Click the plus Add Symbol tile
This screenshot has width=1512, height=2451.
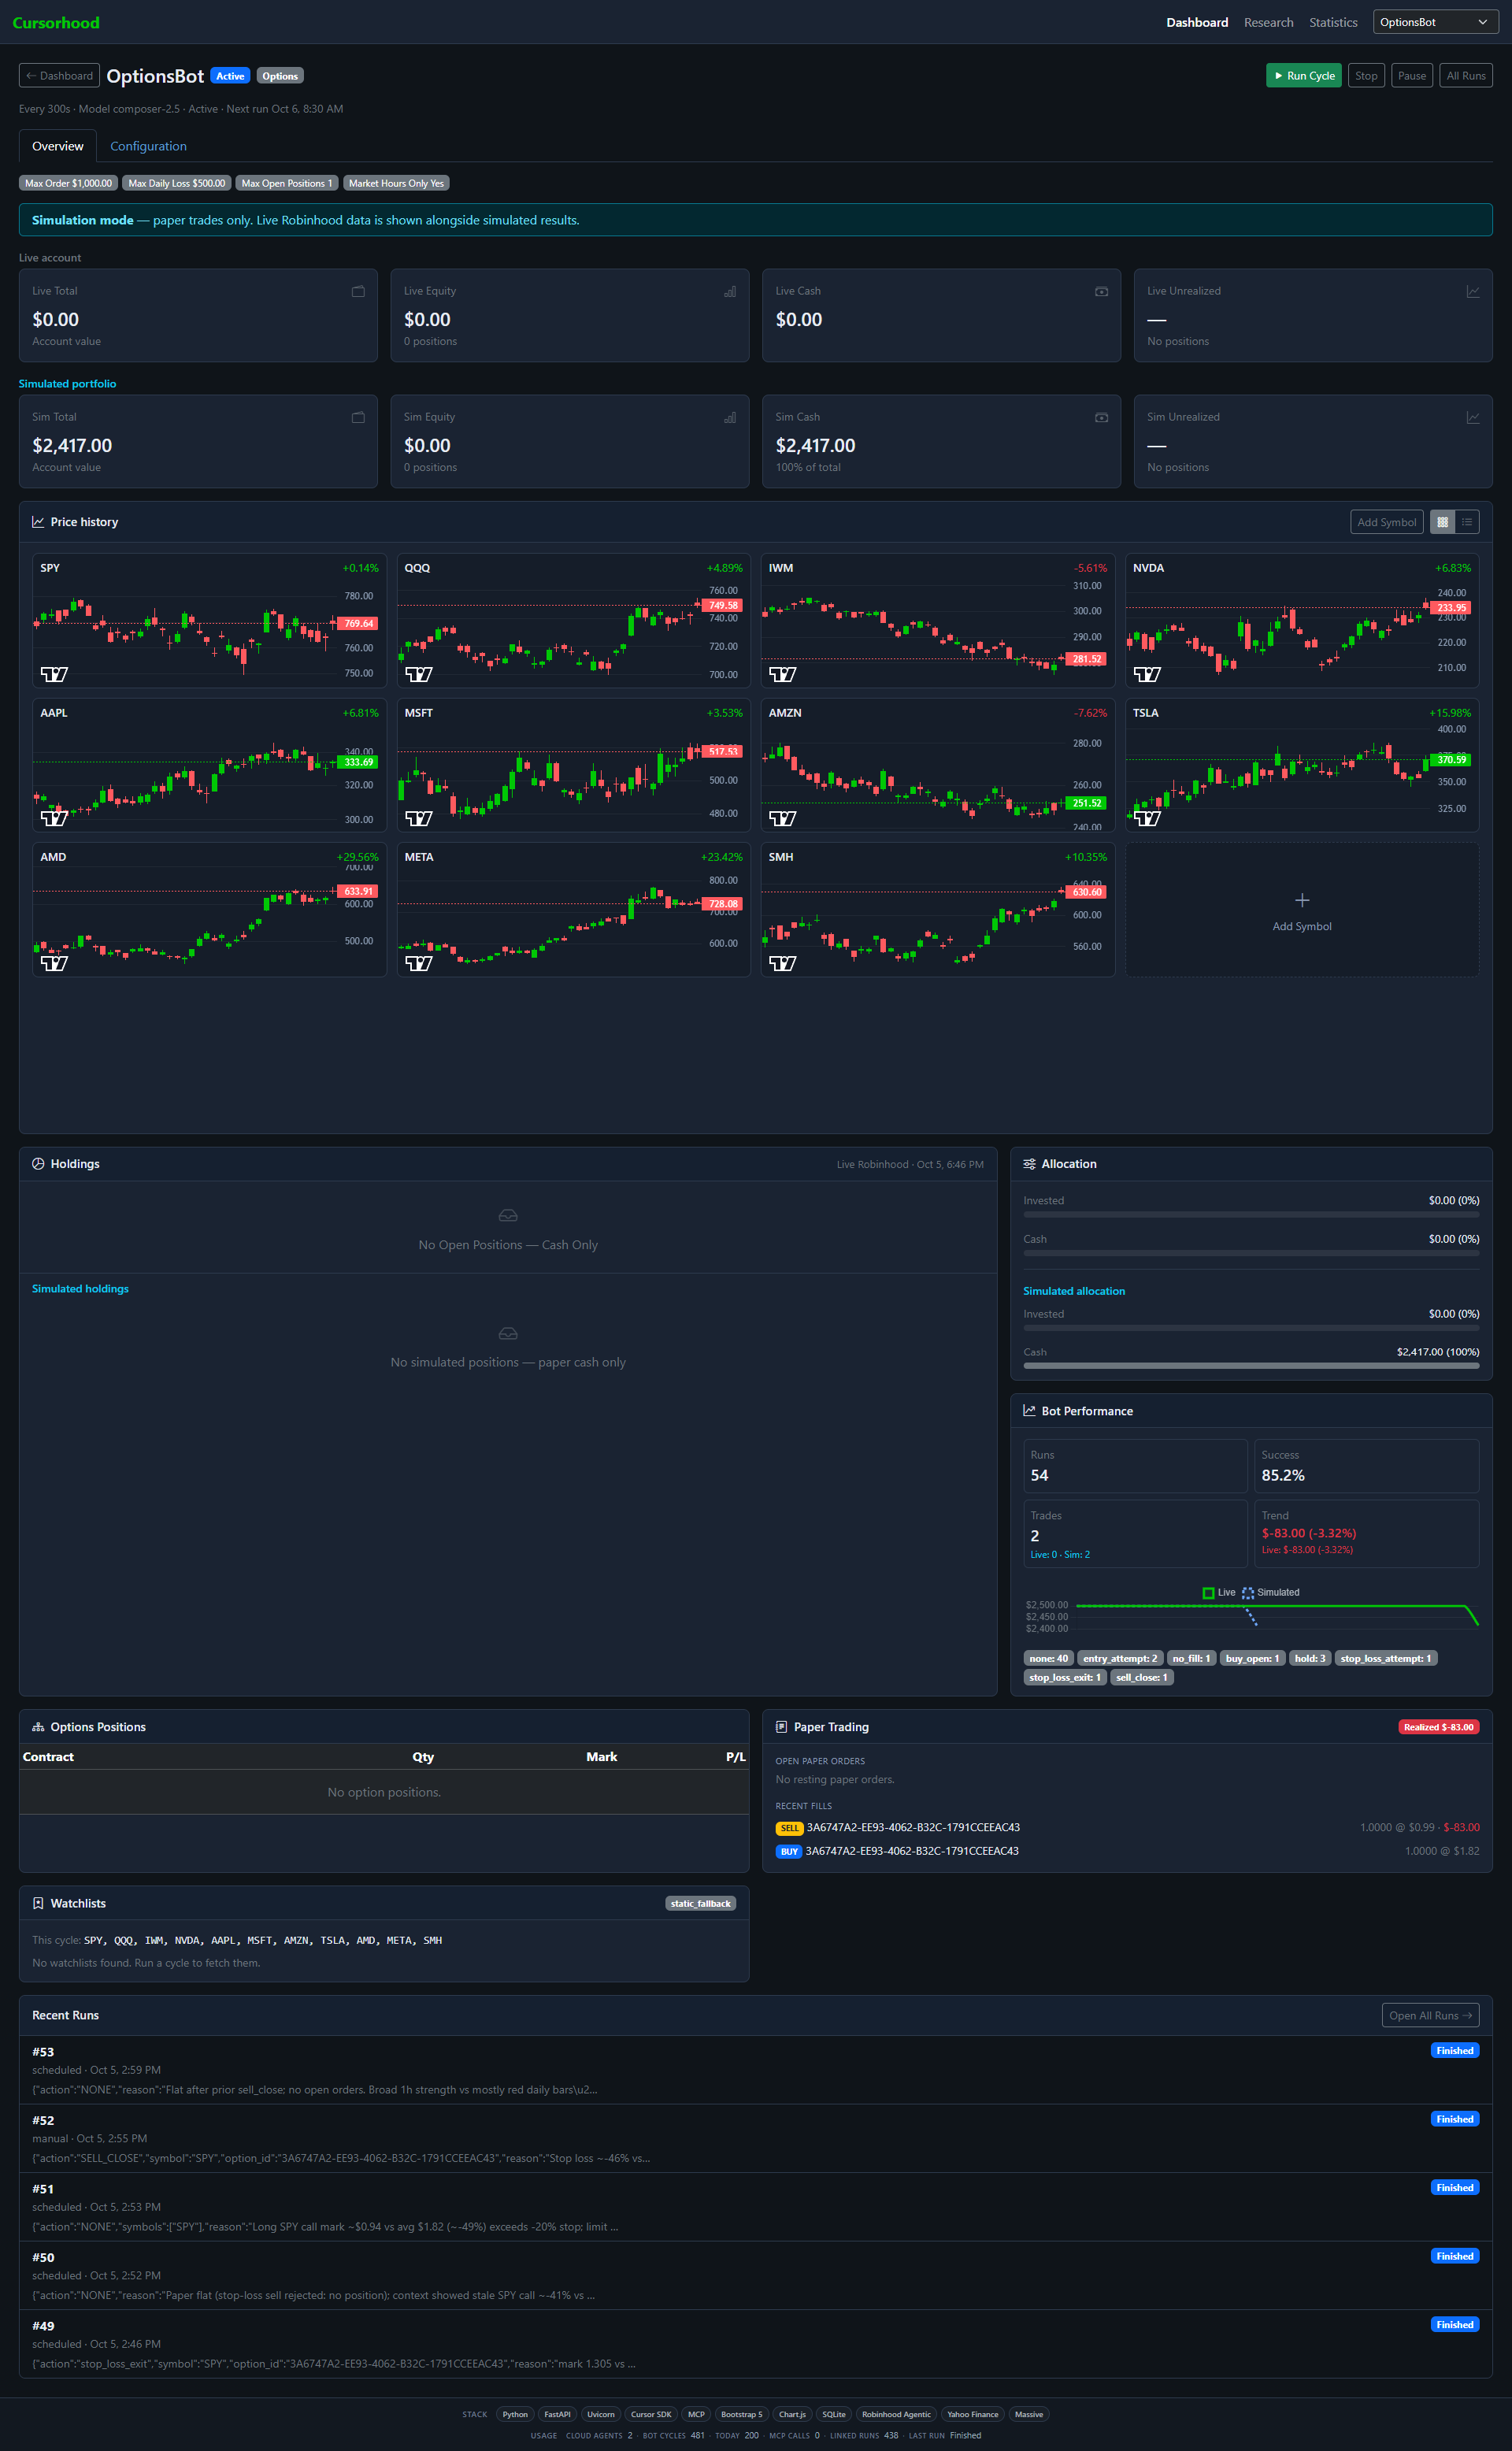point(1301,910)
